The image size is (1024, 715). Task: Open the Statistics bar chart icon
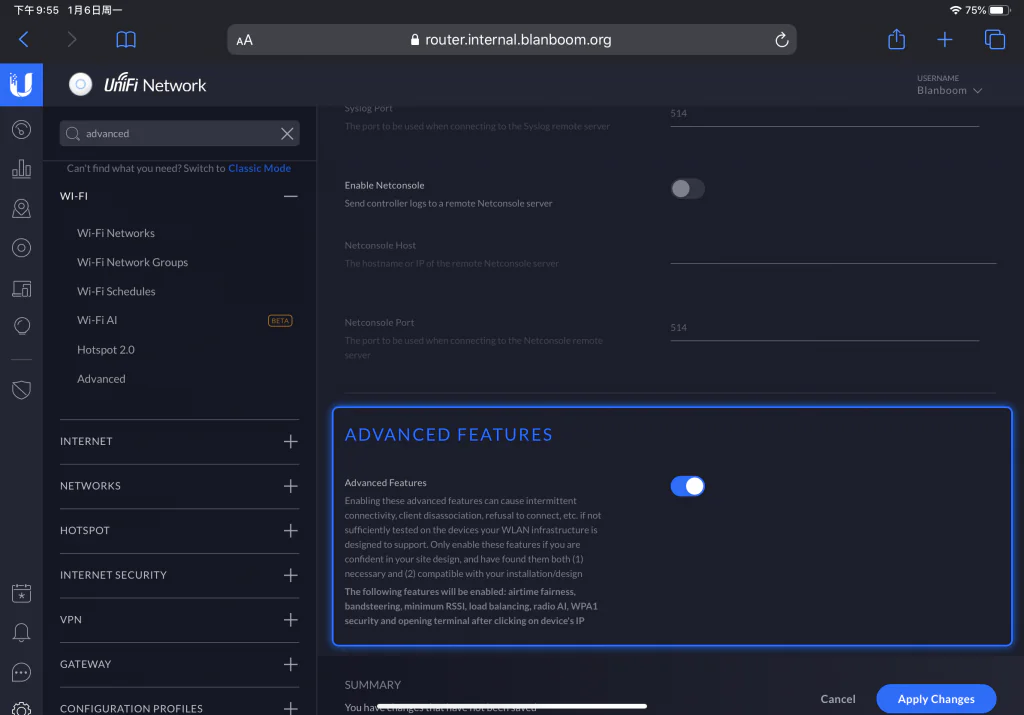[x=22, y=168]
